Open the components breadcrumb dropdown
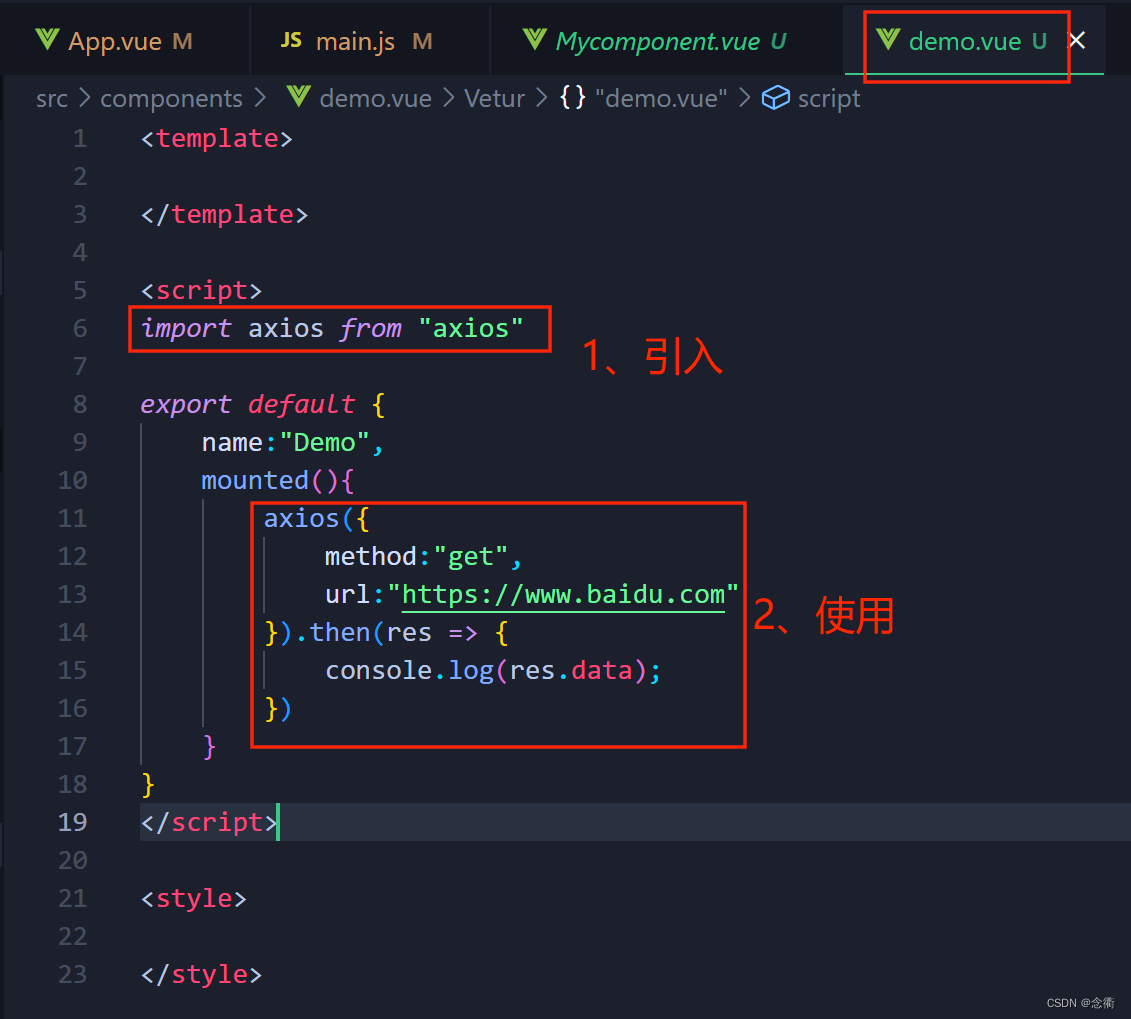The height and width of the screenshot is (1019, 1131). click(x=171, y=98)
